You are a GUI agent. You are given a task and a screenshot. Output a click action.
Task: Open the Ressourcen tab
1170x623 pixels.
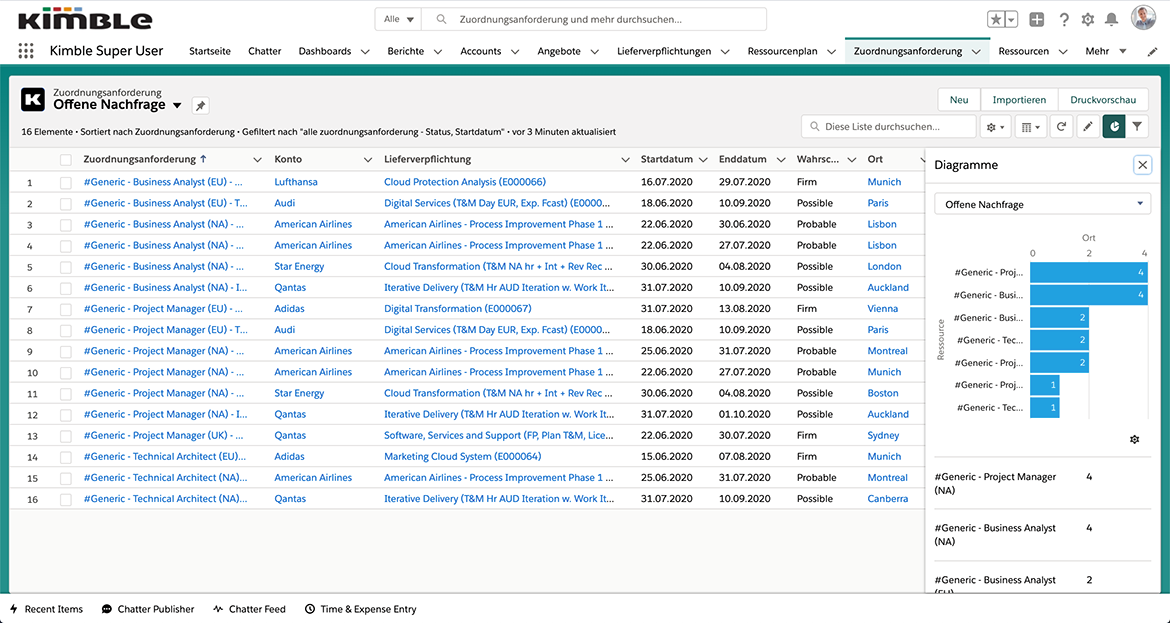click(1024, 51)
